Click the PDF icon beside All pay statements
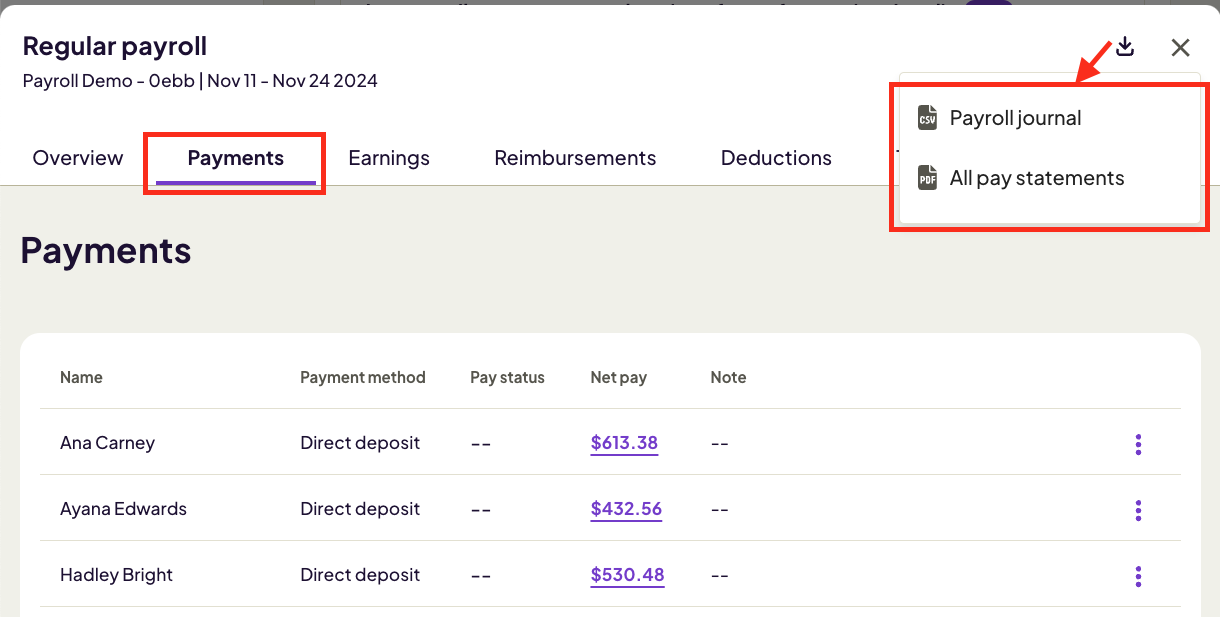1220x617 pixels. [x=928, y=178]
